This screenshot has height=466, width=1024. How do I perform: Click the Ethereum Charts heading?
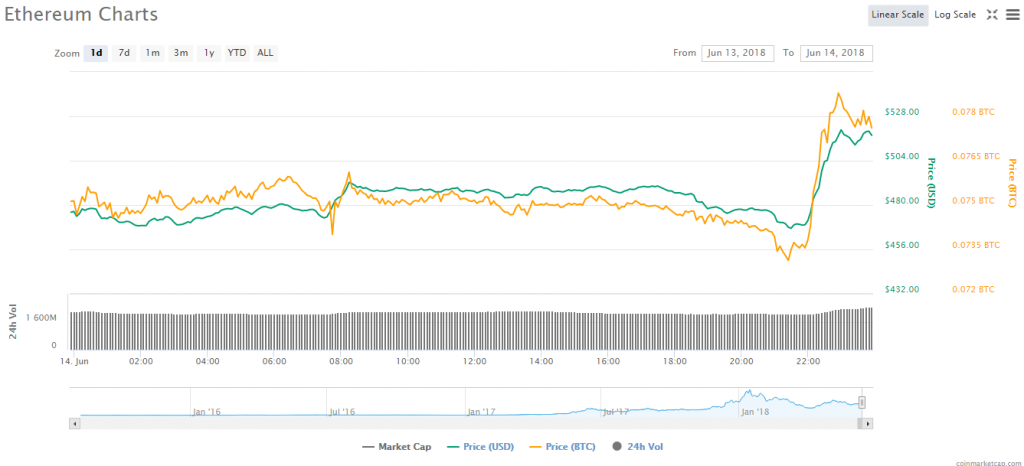(x=81, y=14)
